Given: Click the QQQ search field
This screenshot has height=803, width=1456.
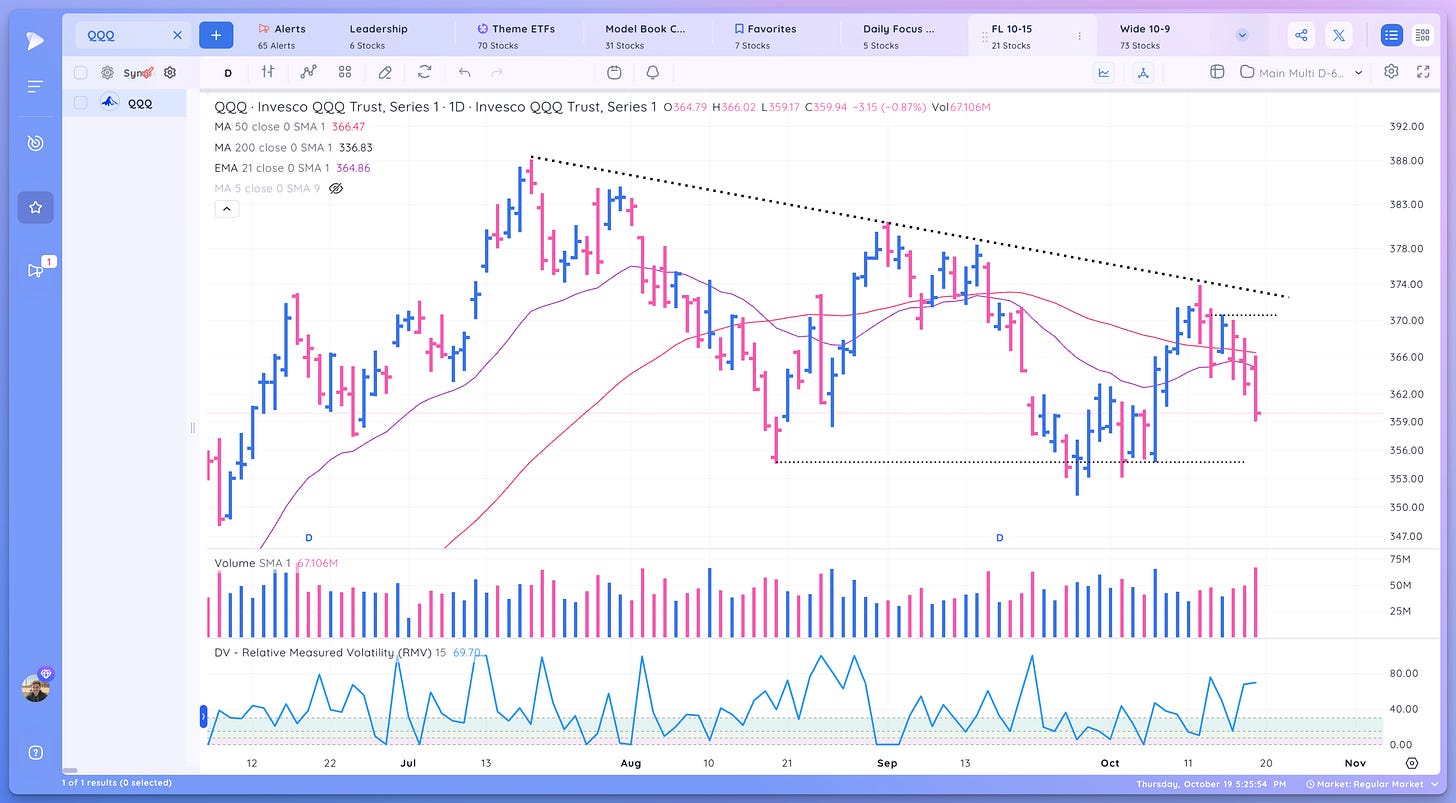Looking at the screenshot, I should pyautogui.click(x=131, y=35).
